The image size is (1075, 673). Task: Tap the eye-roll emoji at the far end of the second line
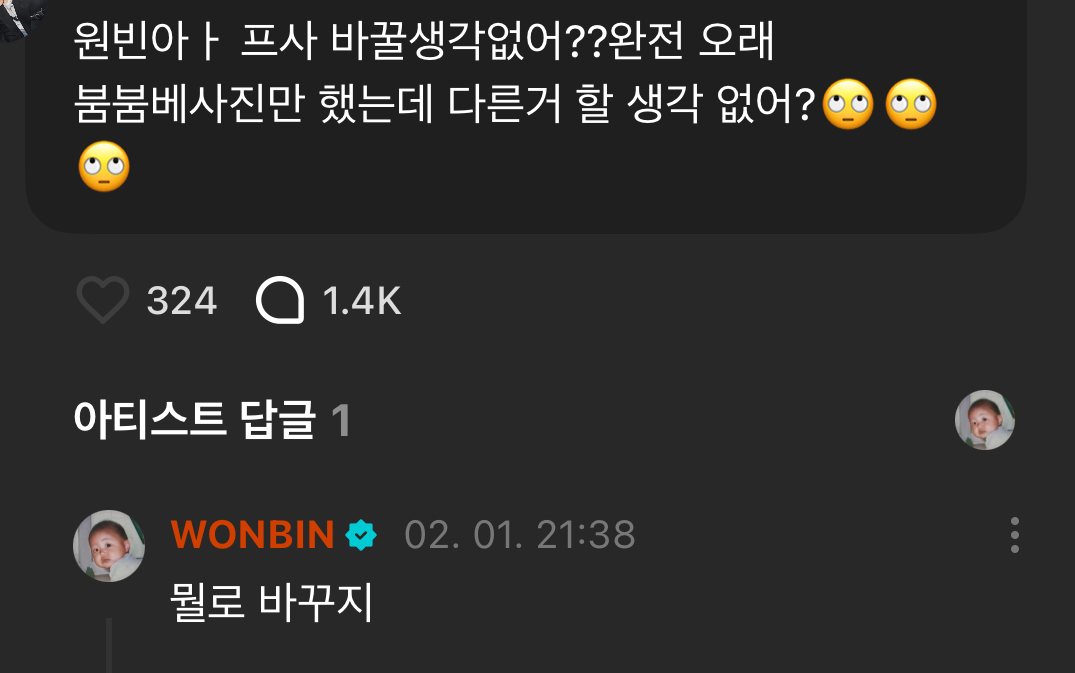point(911,105)
